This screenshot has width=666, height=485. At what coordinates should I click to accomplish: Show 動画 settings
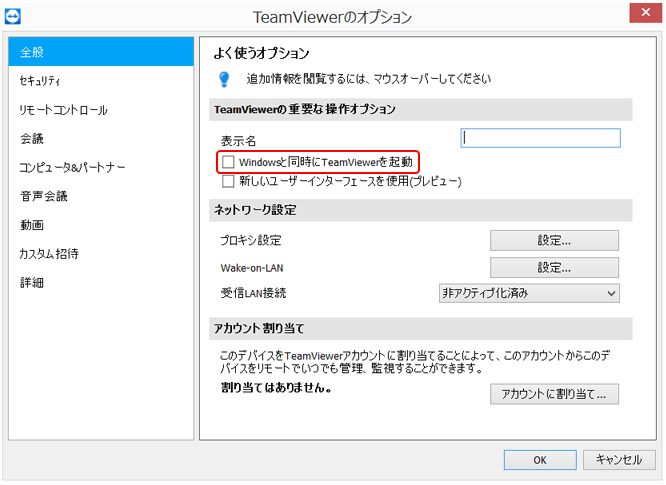click(100, 225)
